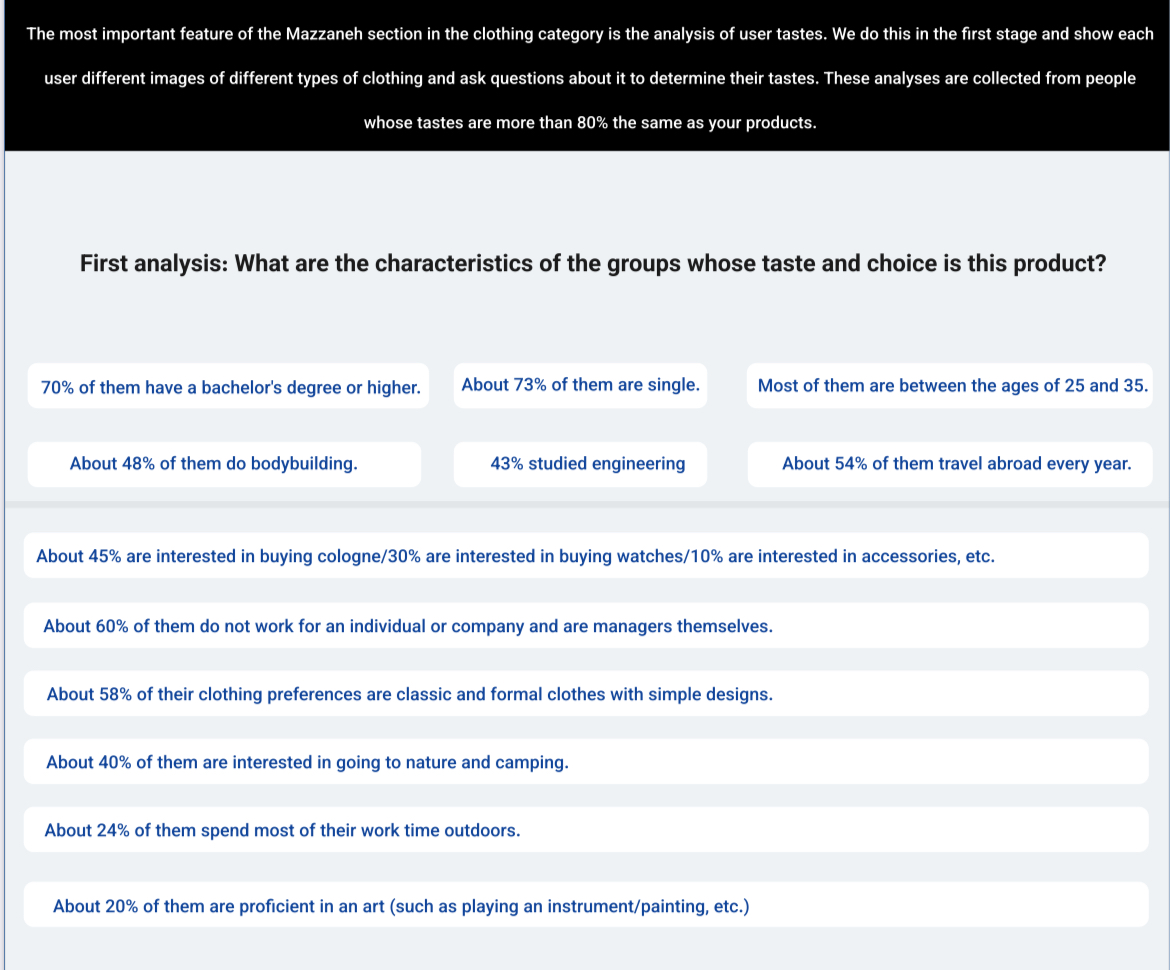Click the 43% studied engineering card
1170x970 pixels.
click(587, 463)
